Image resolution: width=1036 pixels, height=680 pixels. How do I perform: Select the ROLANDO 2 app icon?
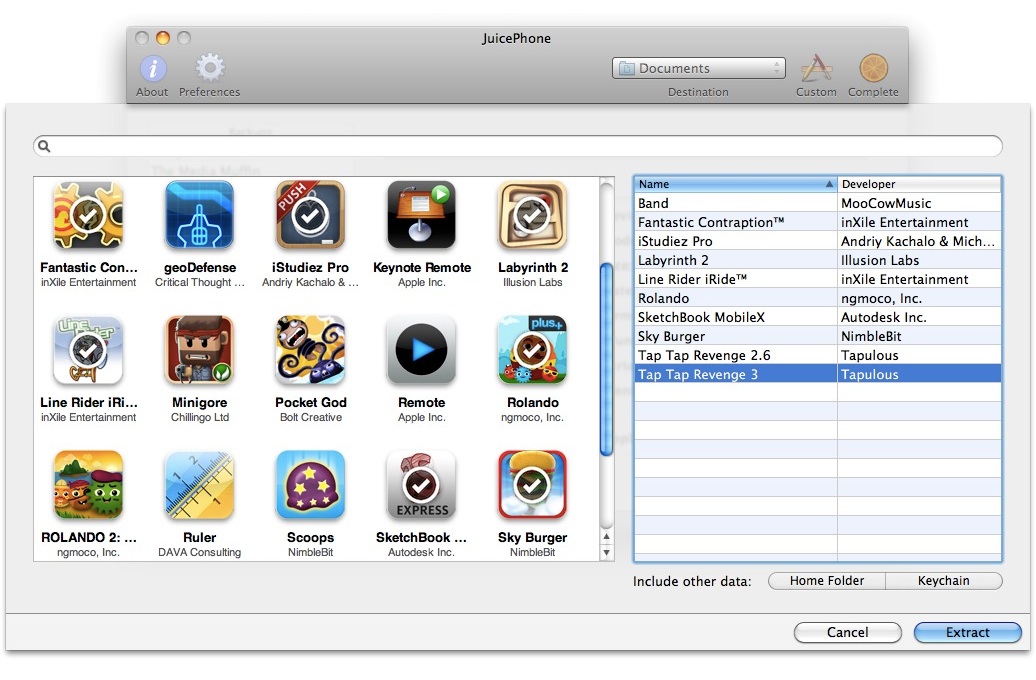pyautogui.click(x=88, y=485)
